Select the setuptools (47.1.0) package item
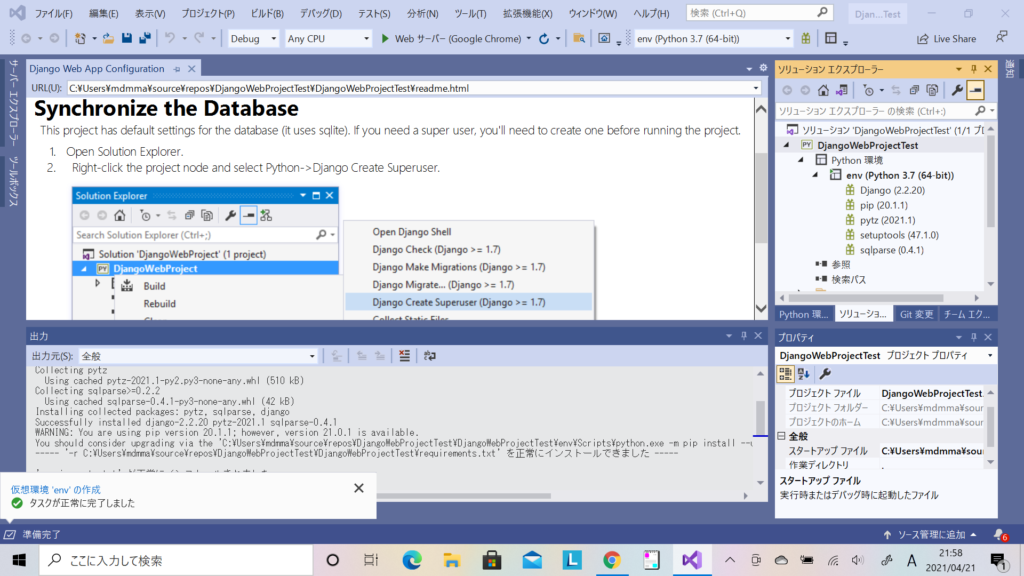This screenshot has width=1024, height=576. [899, 235]
